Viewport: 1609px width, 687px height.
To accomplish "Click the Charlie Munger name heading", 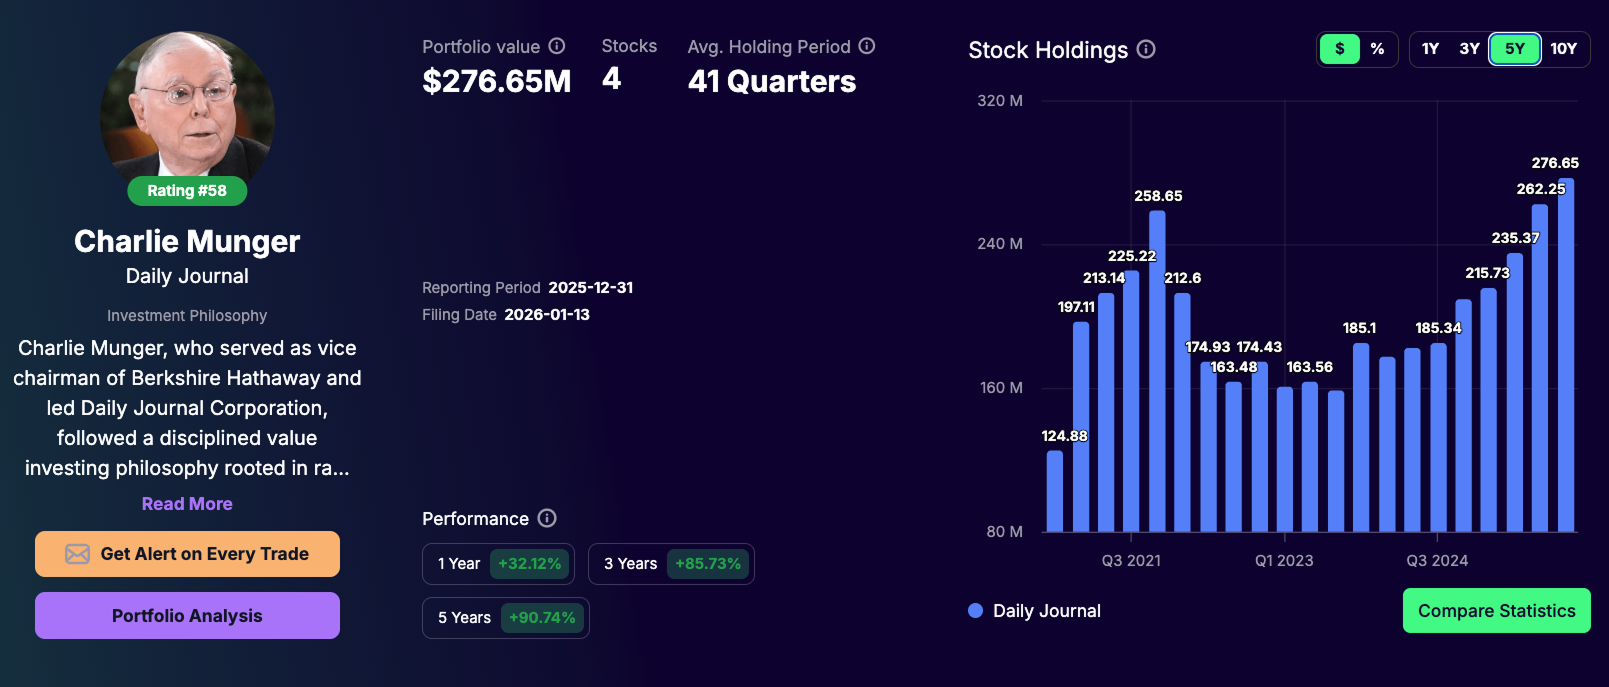I will (187, 241).
